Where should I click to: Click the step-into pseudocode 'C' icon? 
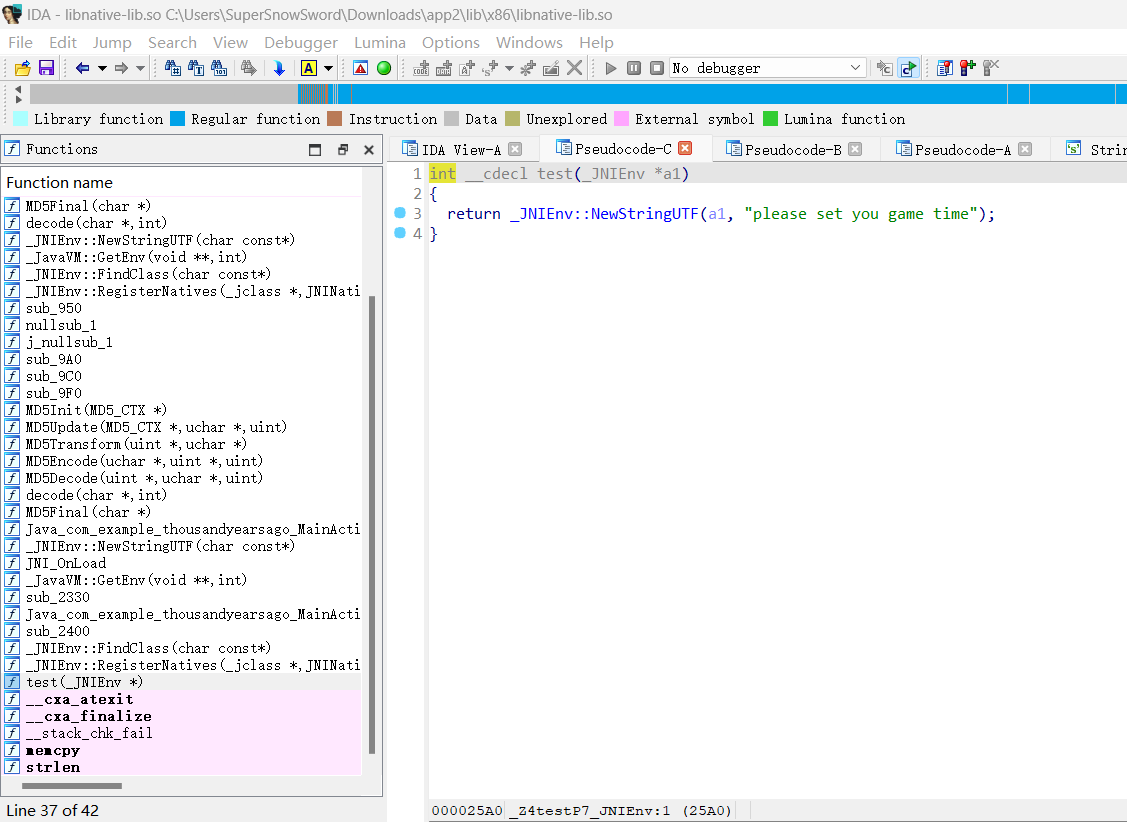885,68
